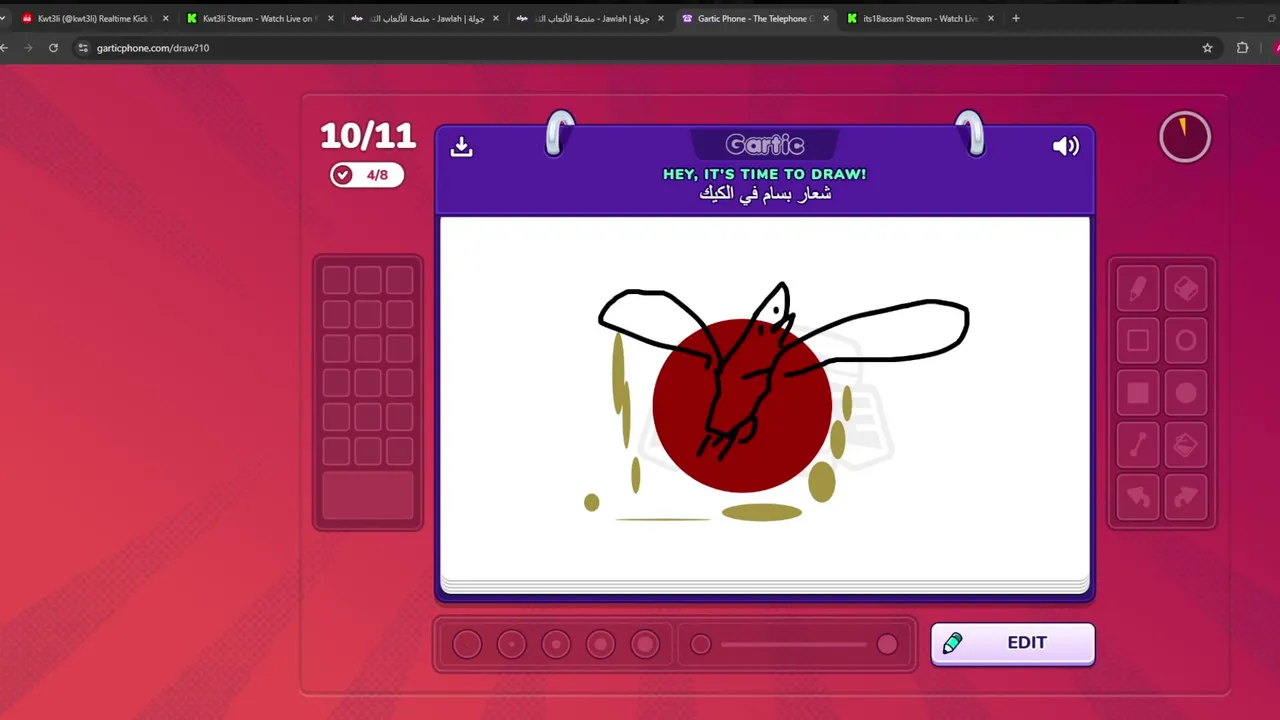View site information icon beside the URL
1280x720 pixels.
pyautogui.click(x=84, y=47)
